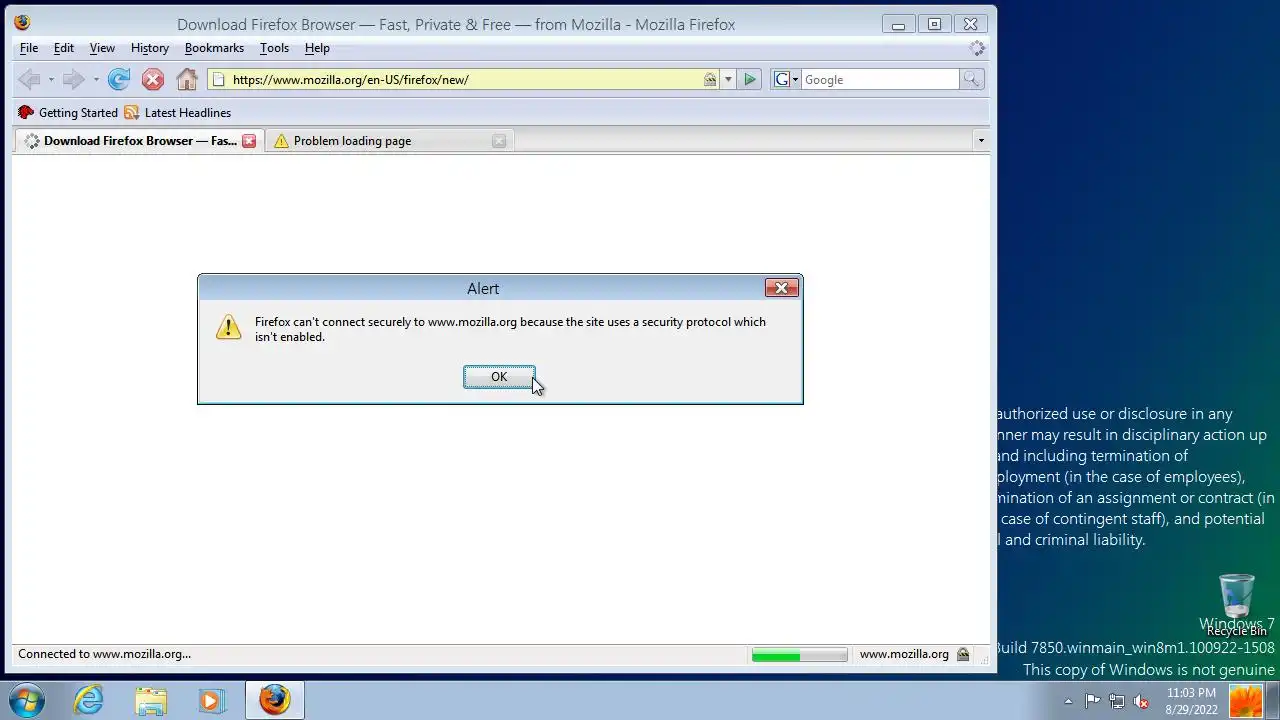Click 'Connected to www.mozilla.org...' status text
The height and width of the screenshot is (720, 1280).
click(x=104, y=654)
